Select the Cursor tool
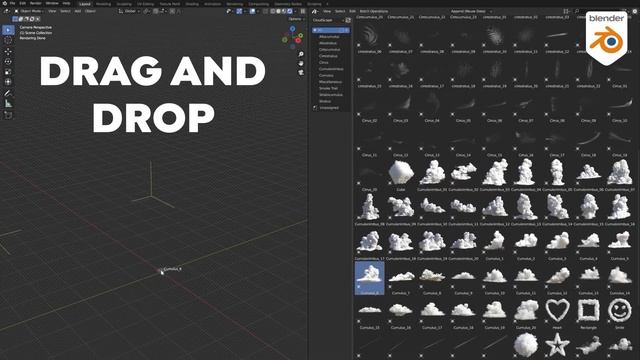This screenshot has width=640, height=360. click(8, 40)
